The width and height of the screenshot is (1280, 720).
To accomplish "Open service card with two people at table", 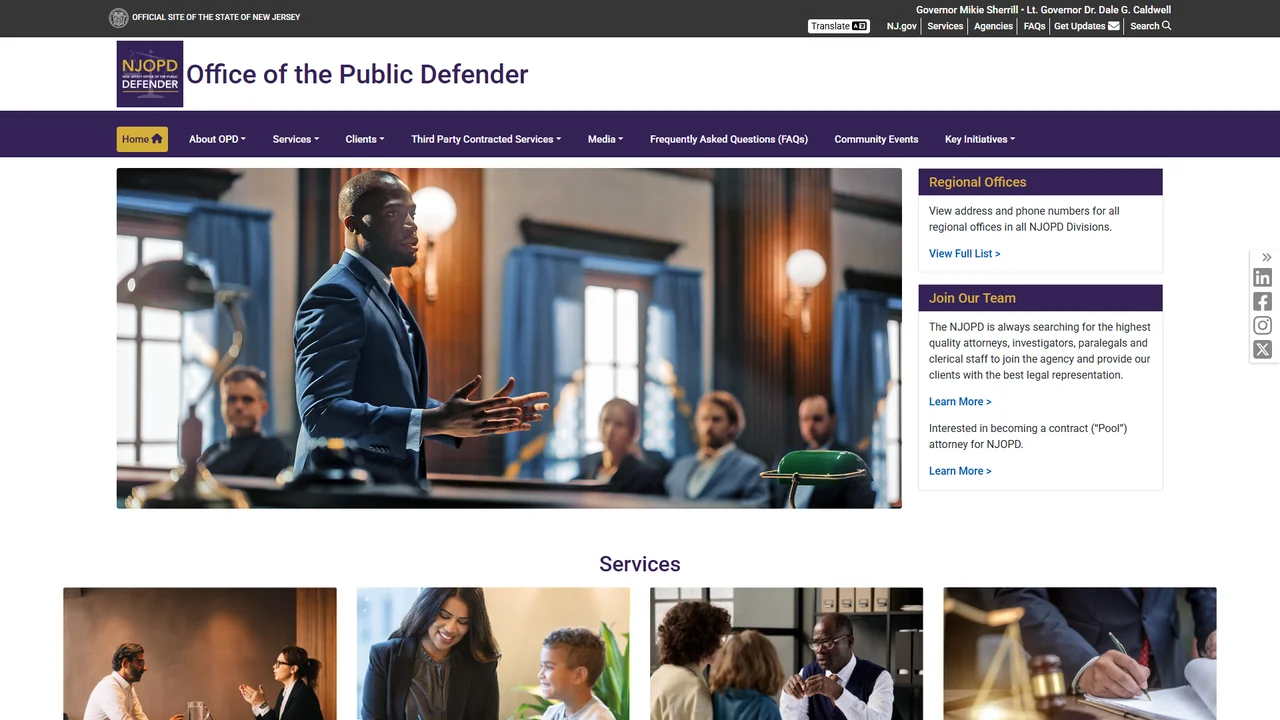I will [x=200, y=654].
